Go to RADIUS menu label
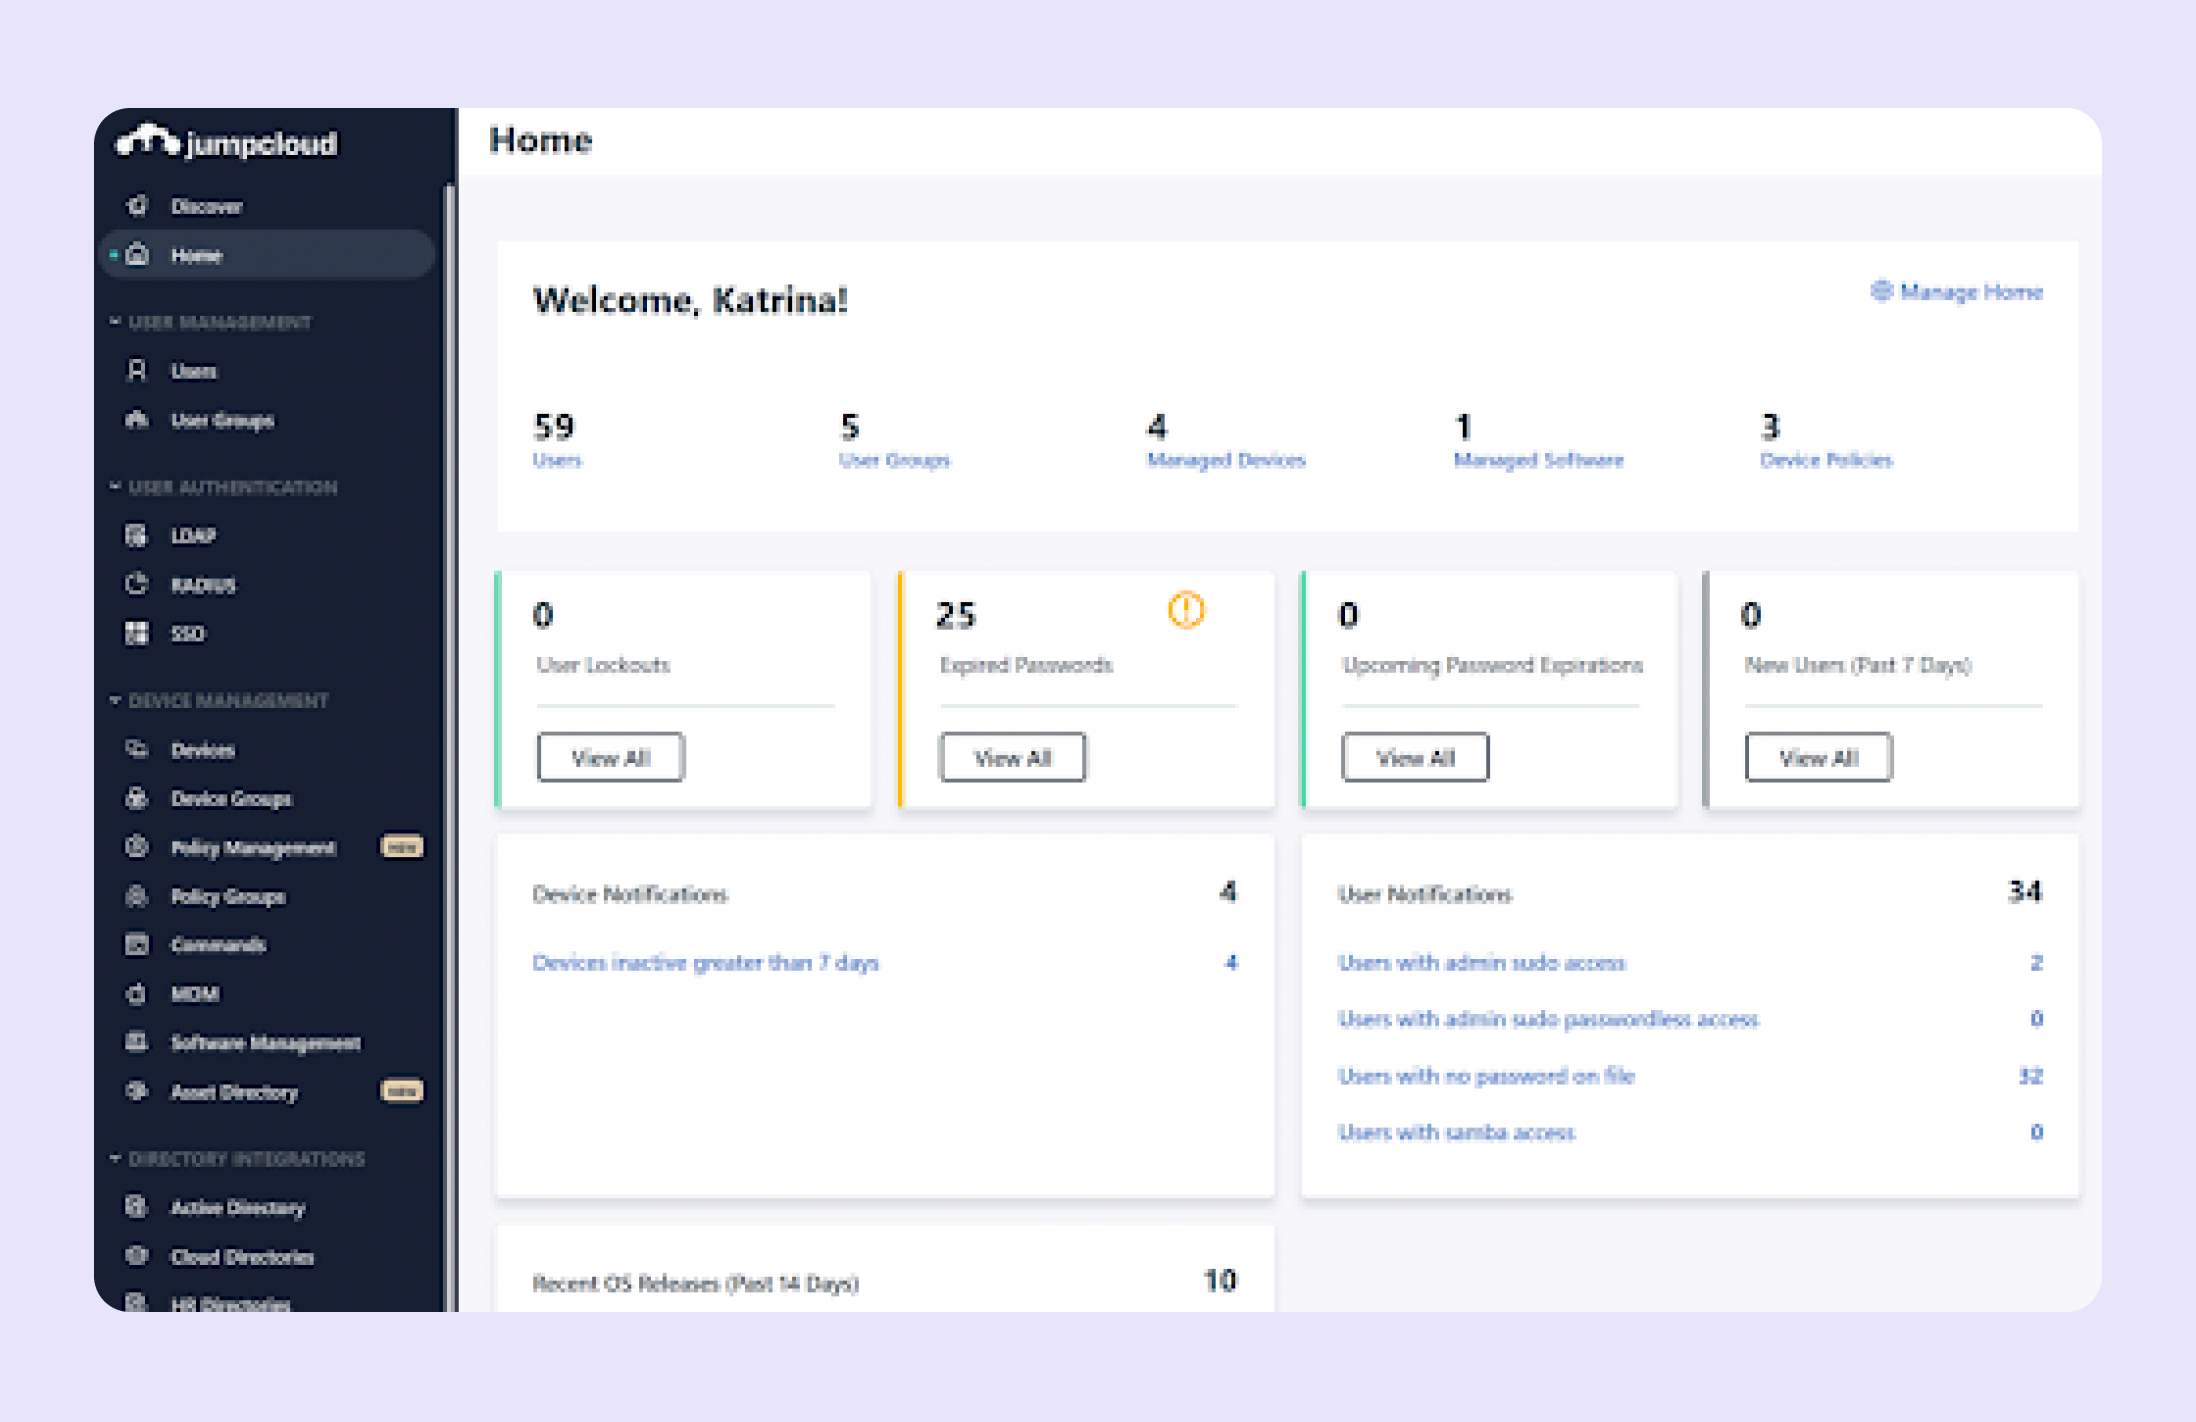The image size is (2196, 1422). click(x=203, y=585)
